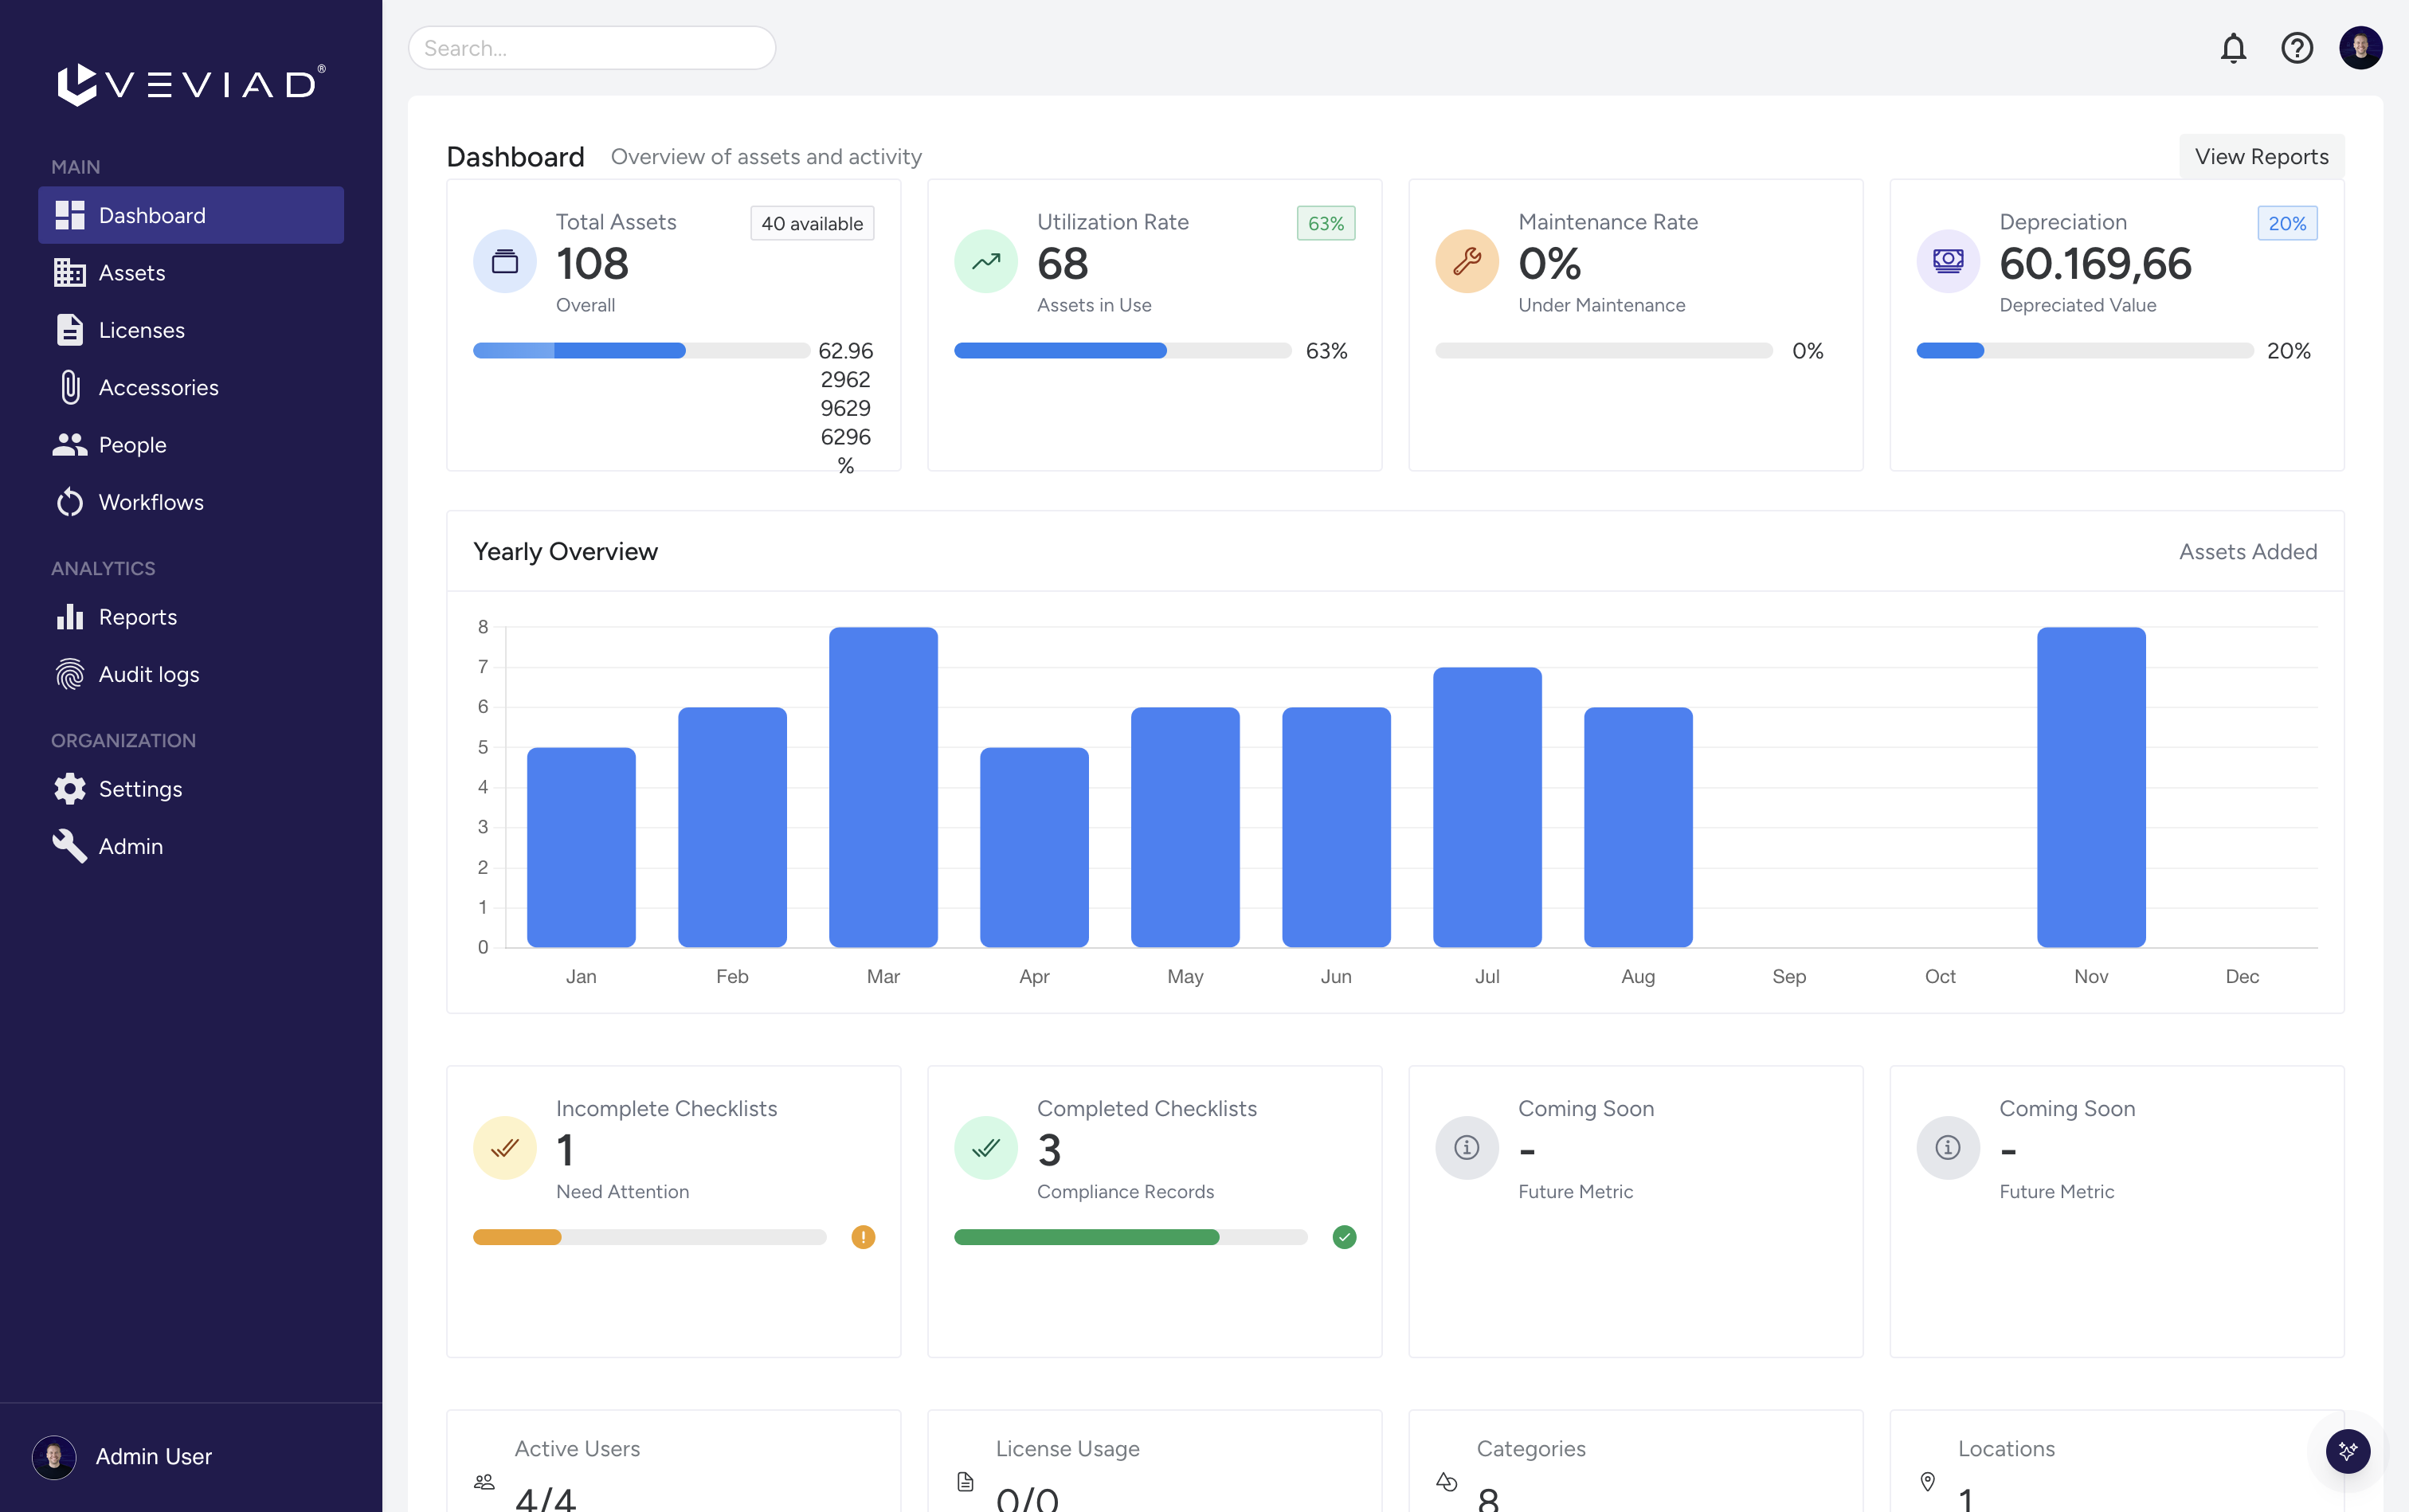Image resolution: width=2409 pixels, height=1512 pixels.
Task: Click the Total Assets box icon
Action: (x=505, y=262)
